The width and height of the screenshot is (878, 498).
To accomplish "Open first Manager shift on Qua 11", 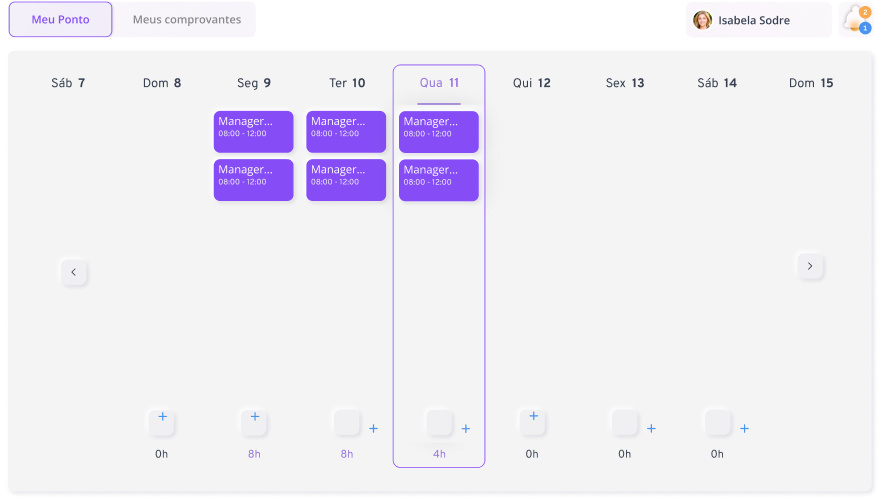I will [438, 132].
